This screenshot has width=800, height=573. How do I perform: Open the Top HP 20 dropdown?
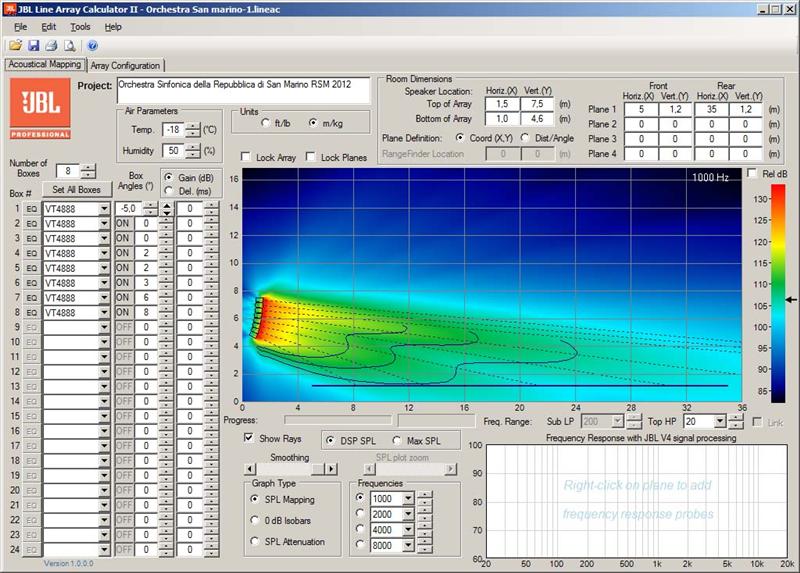click(720, 421)
